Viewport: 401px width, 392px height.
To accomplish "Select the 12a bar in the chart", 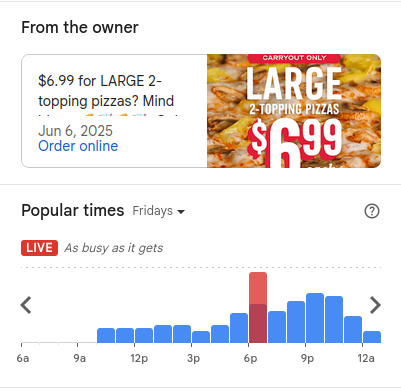I will 372,337.
